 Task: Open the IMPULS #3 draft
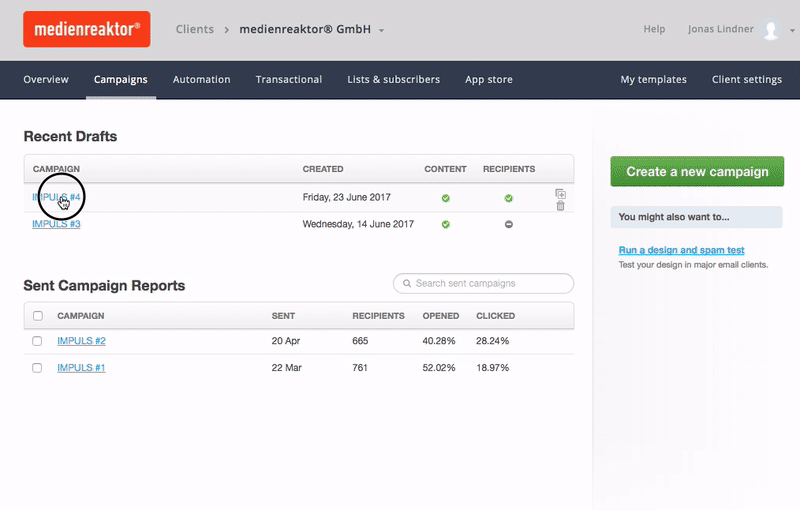56,224
